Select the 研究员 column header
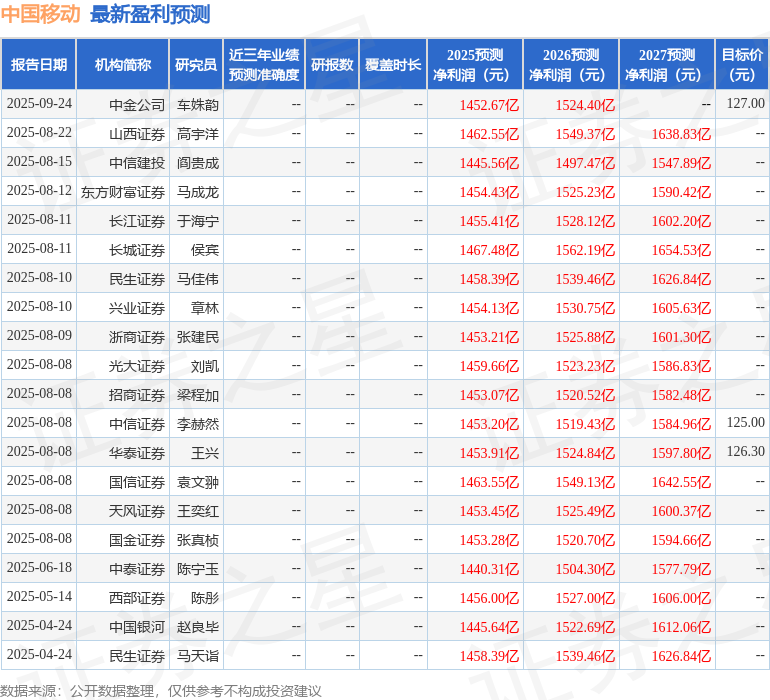 tap(196, 65)
